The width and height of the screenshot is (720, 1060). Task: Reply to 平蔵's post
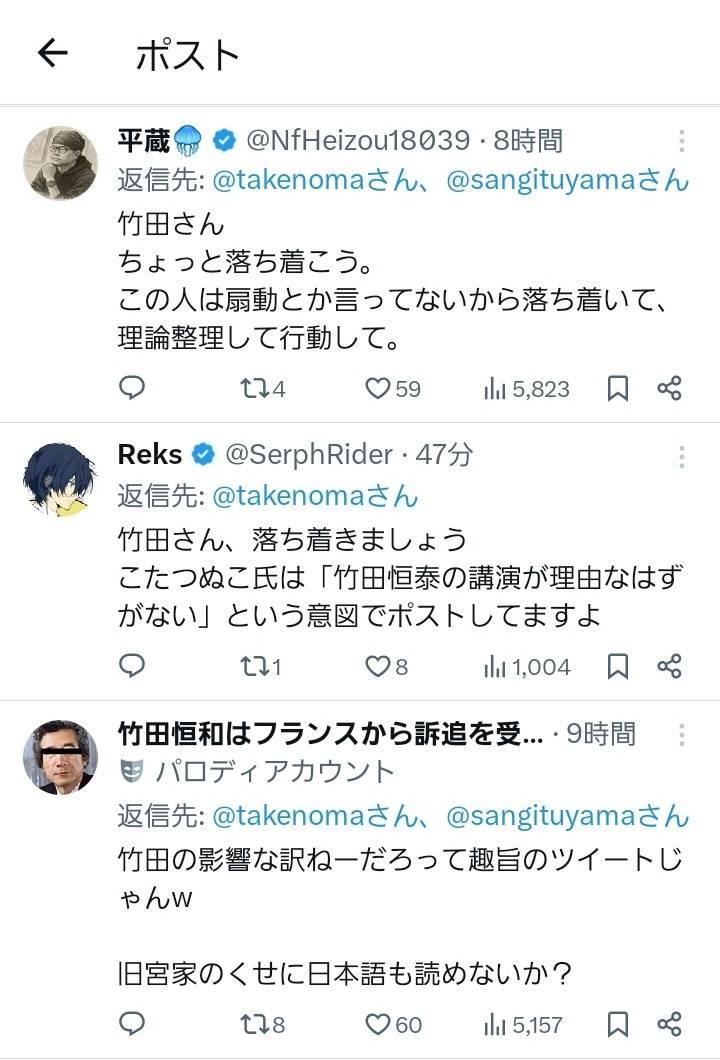132,388
